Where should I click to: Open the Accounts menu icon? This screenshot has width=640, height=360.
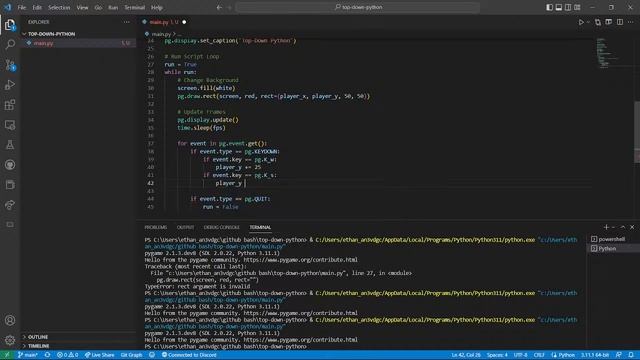tap(10, 320)
